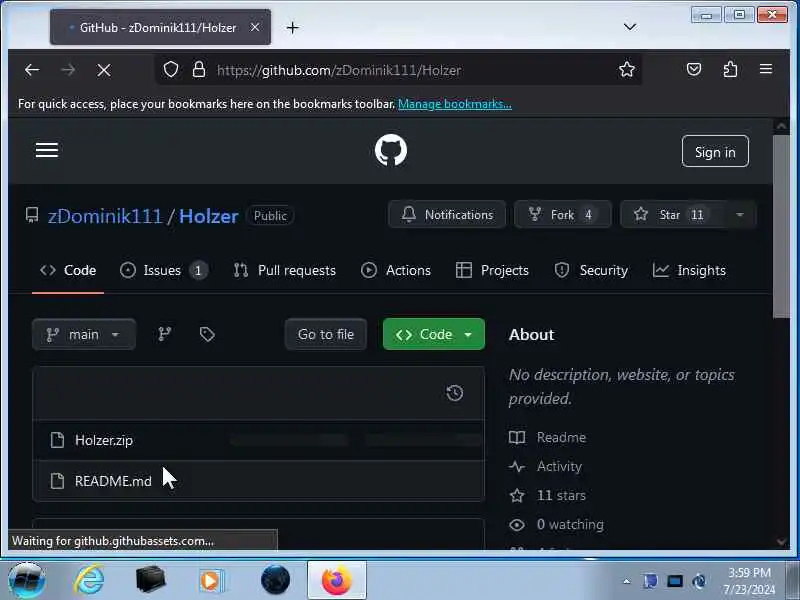Open commit history clock icon

point(455,393)
